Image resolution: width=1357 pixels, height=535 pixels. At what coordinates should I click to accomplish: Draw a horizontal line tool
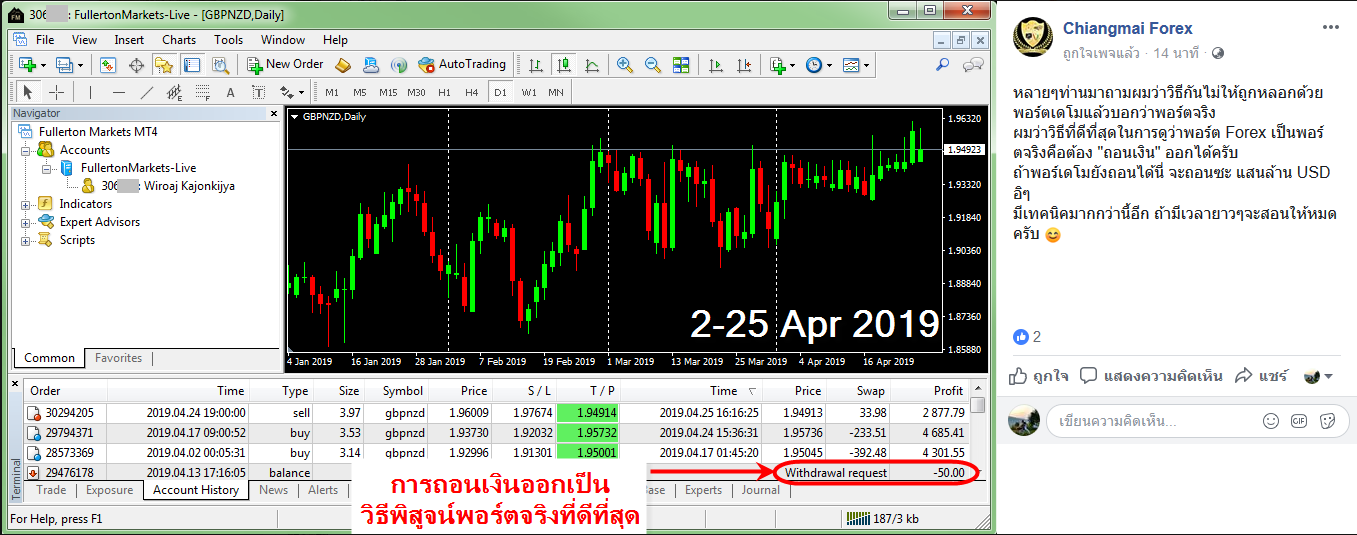click(119, 92)
